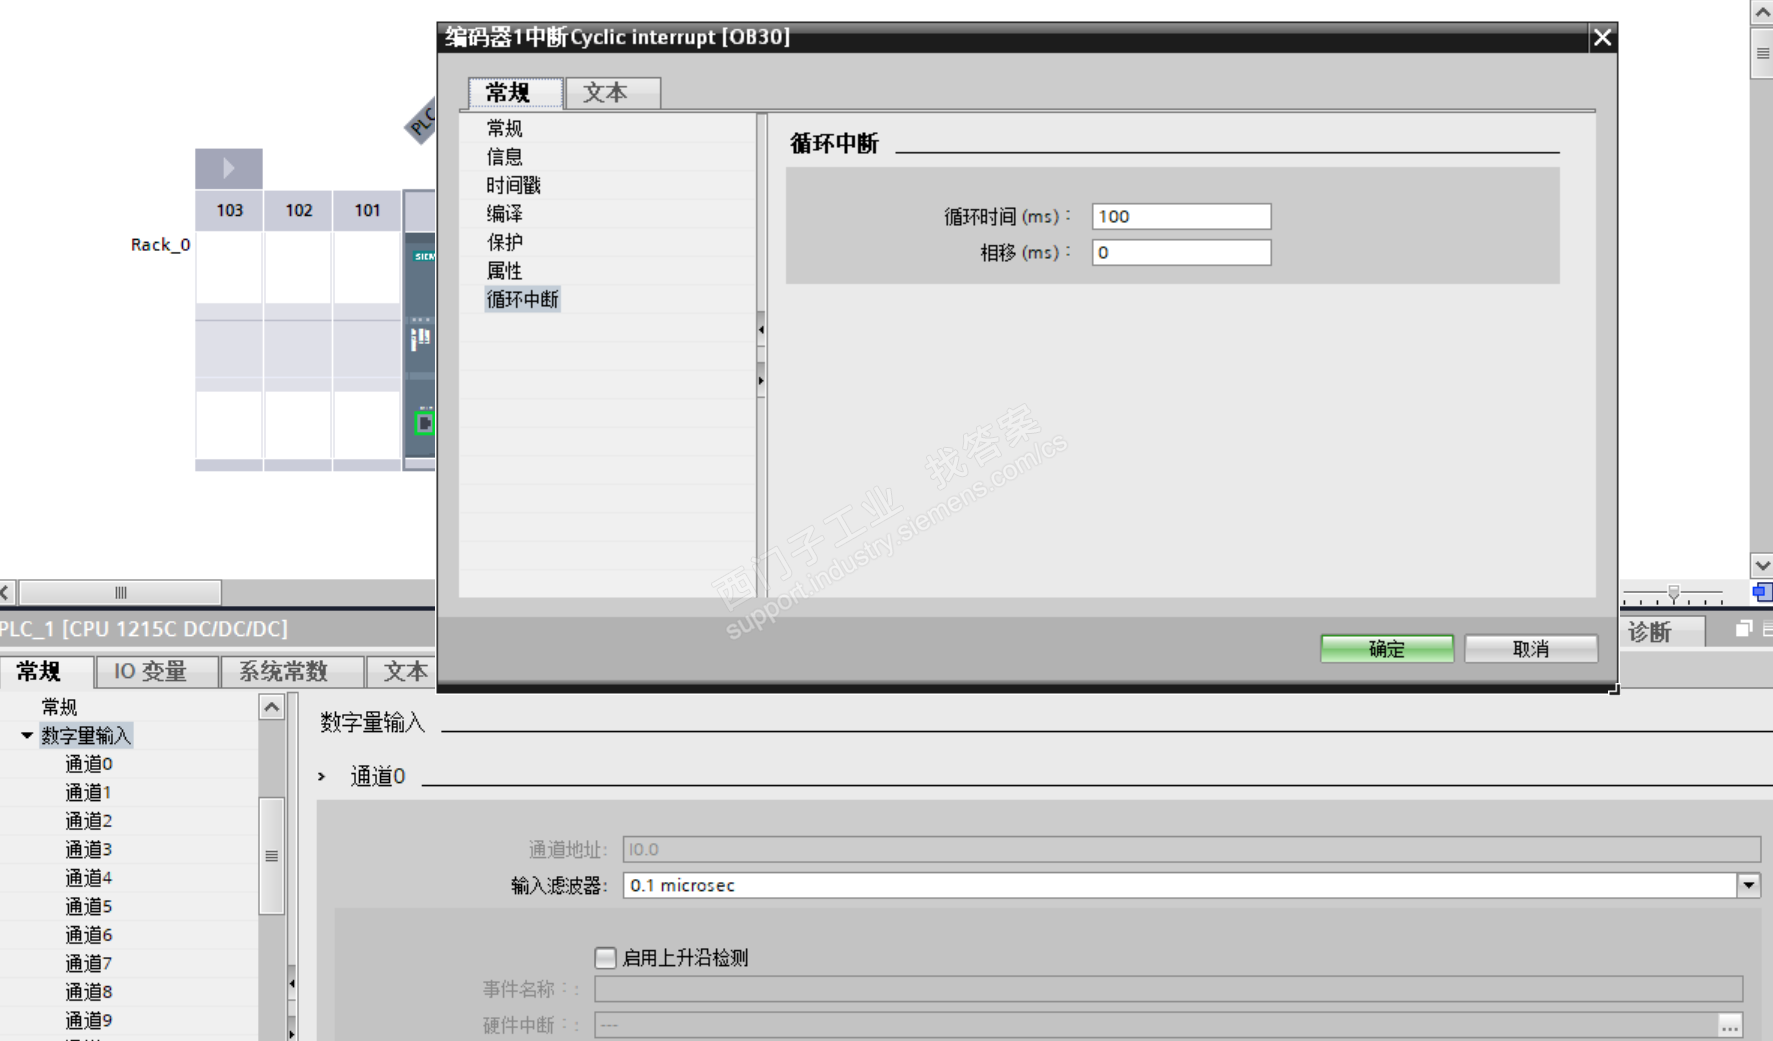This screenshot has width=1773, height=1041.
Task: Adjust the zoom slider handle of the device view
Action: [1674, 593]
